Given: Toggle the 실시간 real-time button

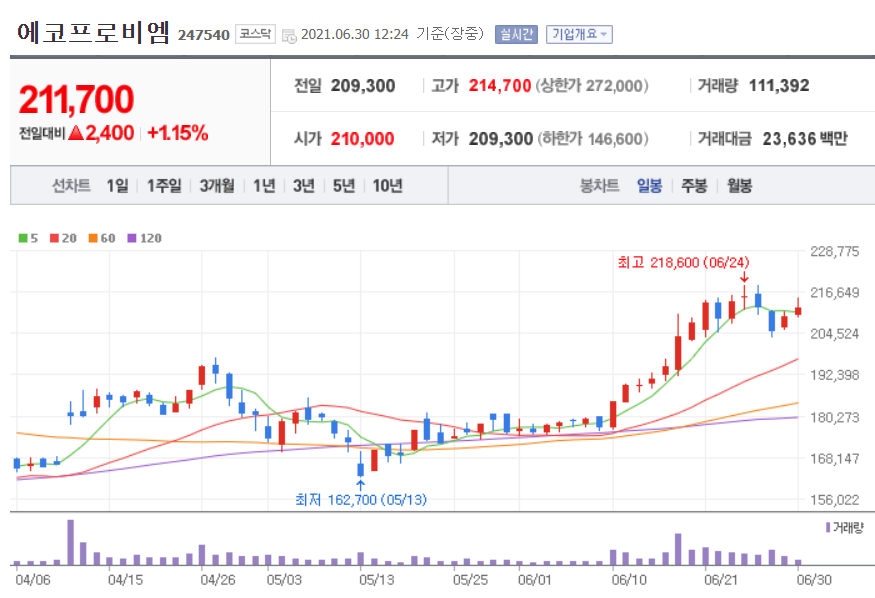Looking at the screenshot, I should pyautogui.click(x=516, y=35).
